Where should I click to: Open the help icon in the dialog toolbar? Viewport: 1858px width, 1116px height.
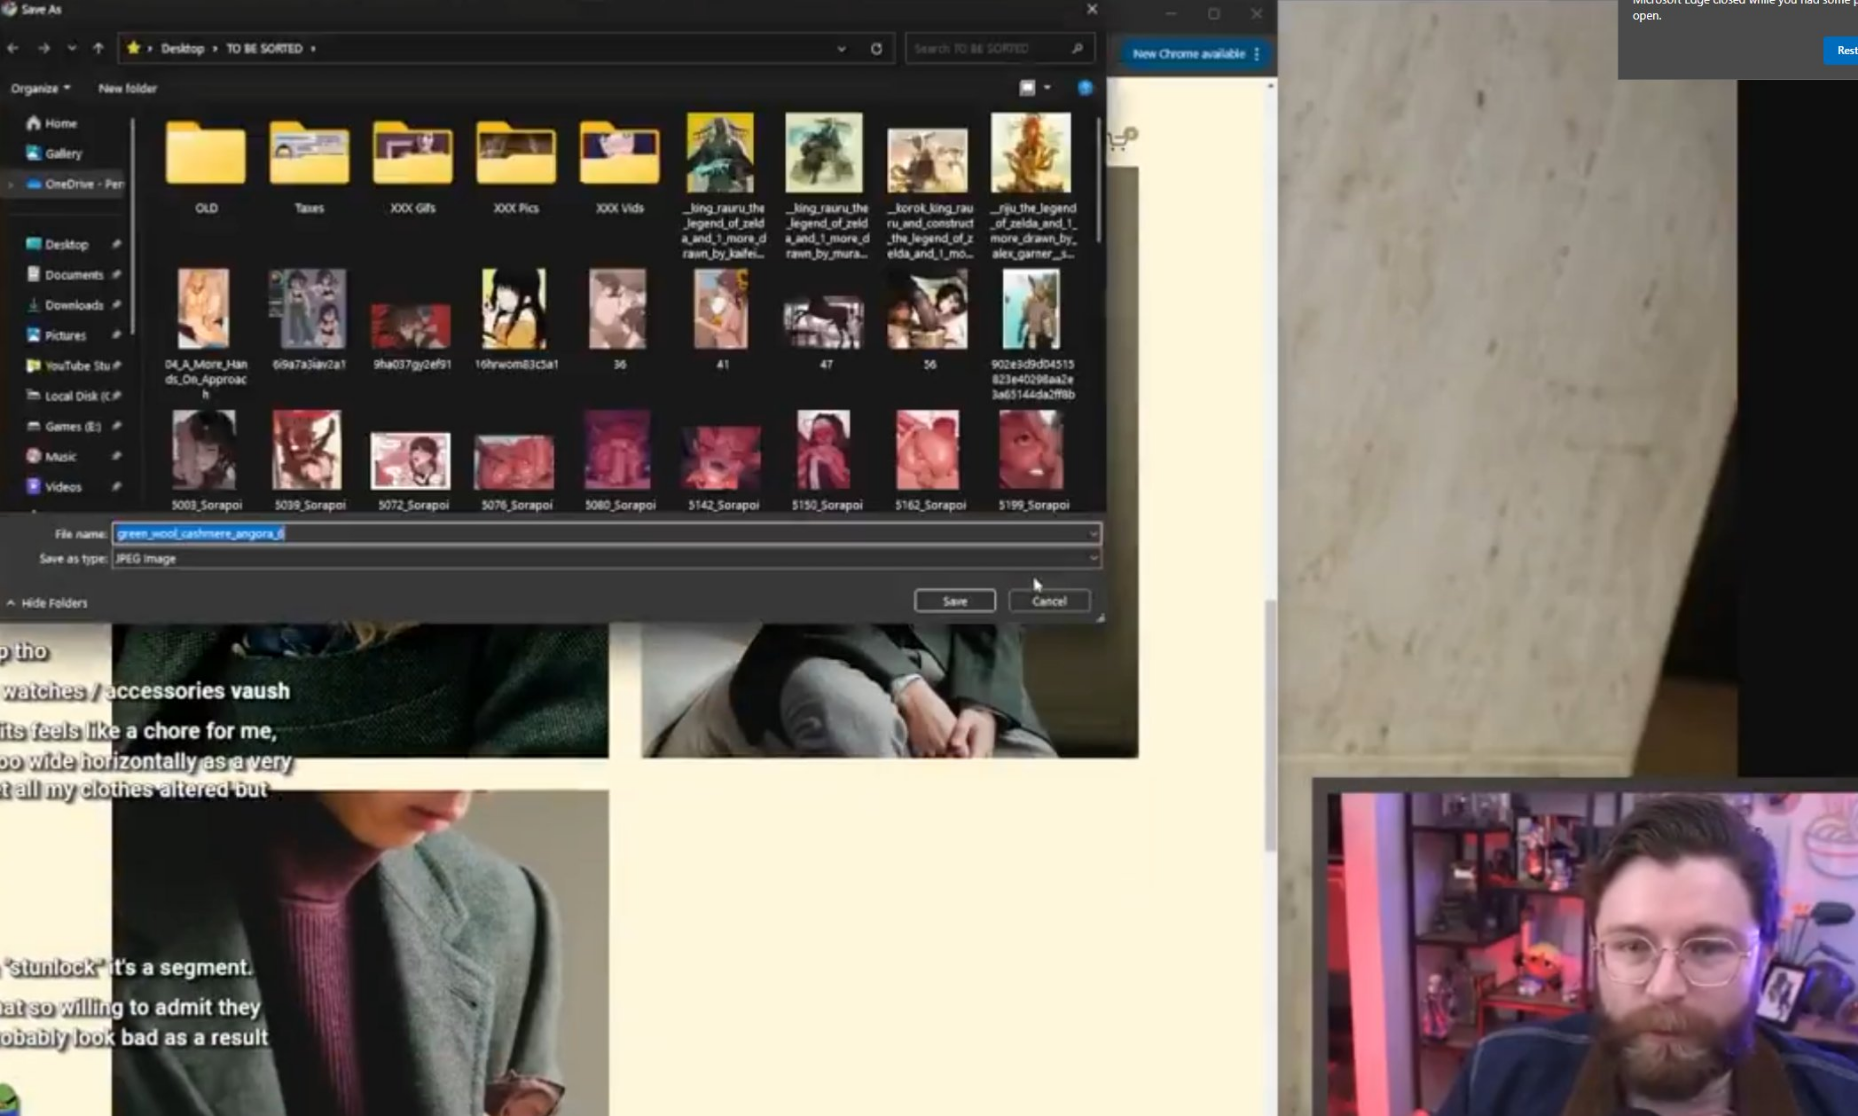[x=1085, y=88]
